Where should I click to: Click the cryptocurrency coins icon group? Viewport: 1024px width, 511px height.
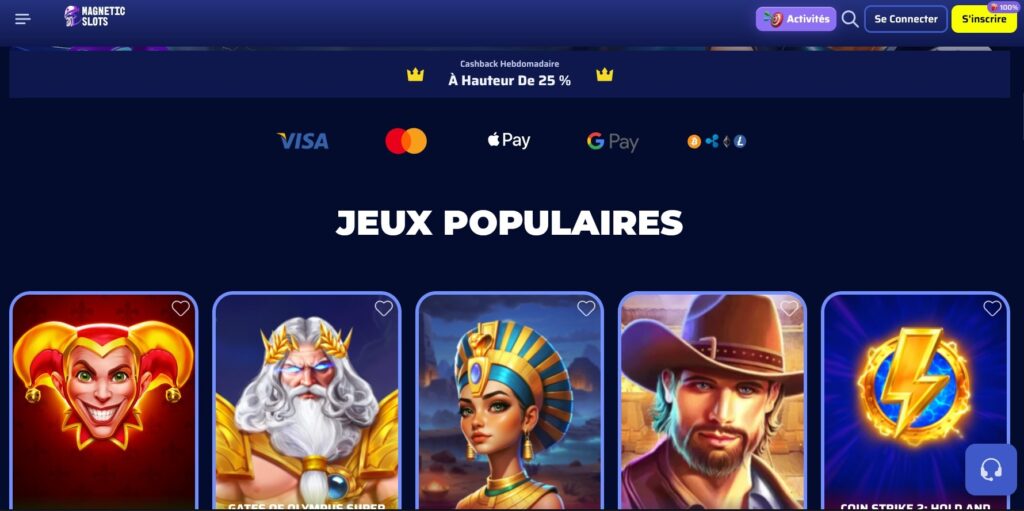click(716, 141)
